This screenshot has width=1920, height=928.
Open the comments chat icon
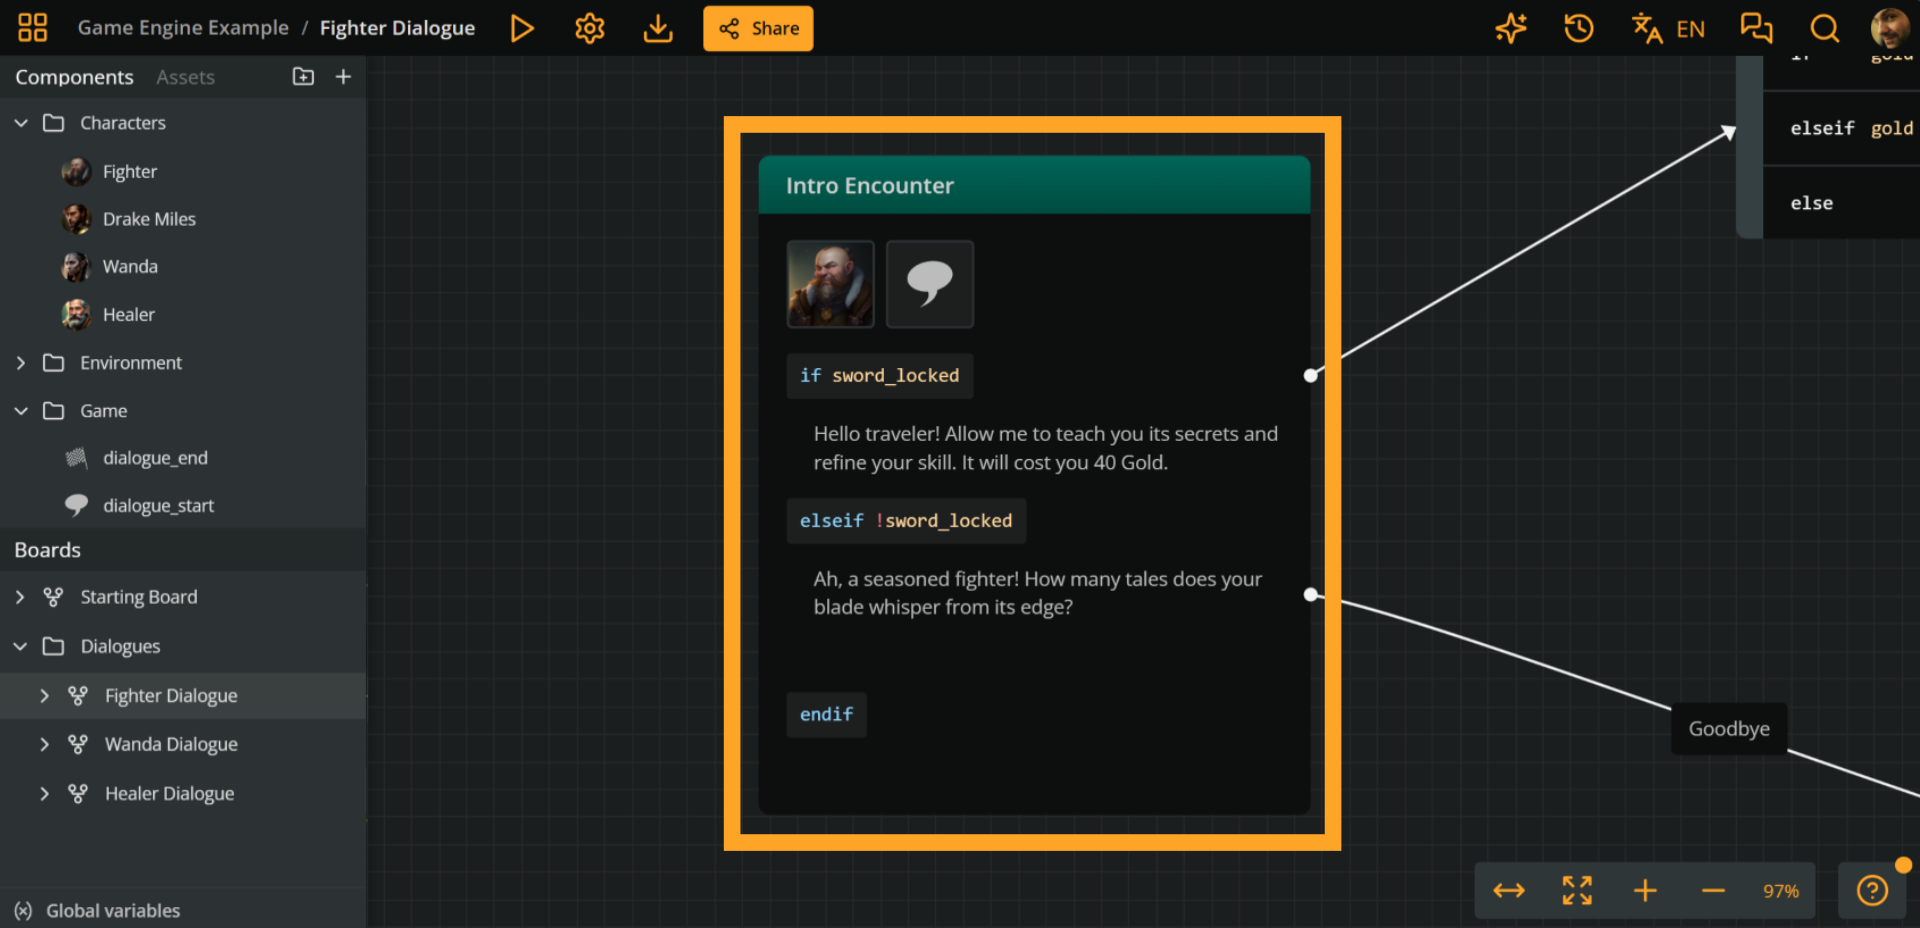click(1756, 28)
